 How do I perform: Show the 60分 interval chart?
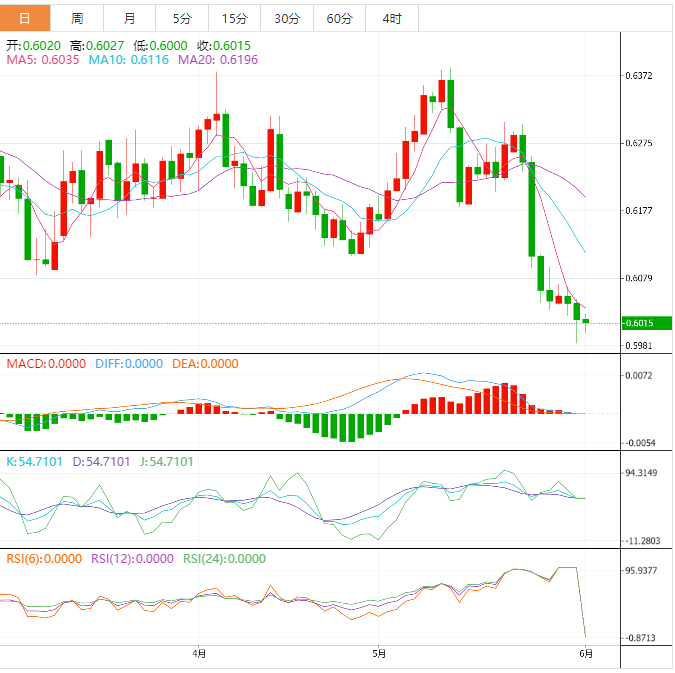(339, 18)
